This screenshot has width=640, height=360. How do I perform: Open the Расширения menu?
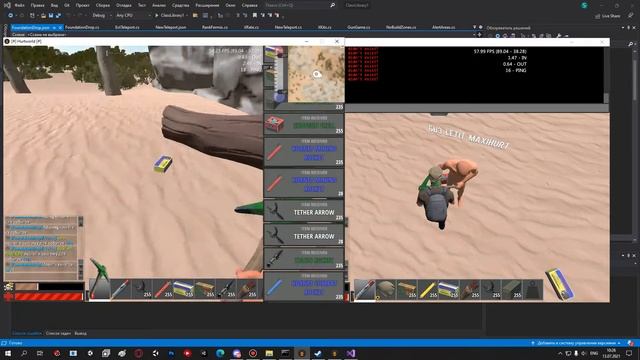[x=207, y=5]
